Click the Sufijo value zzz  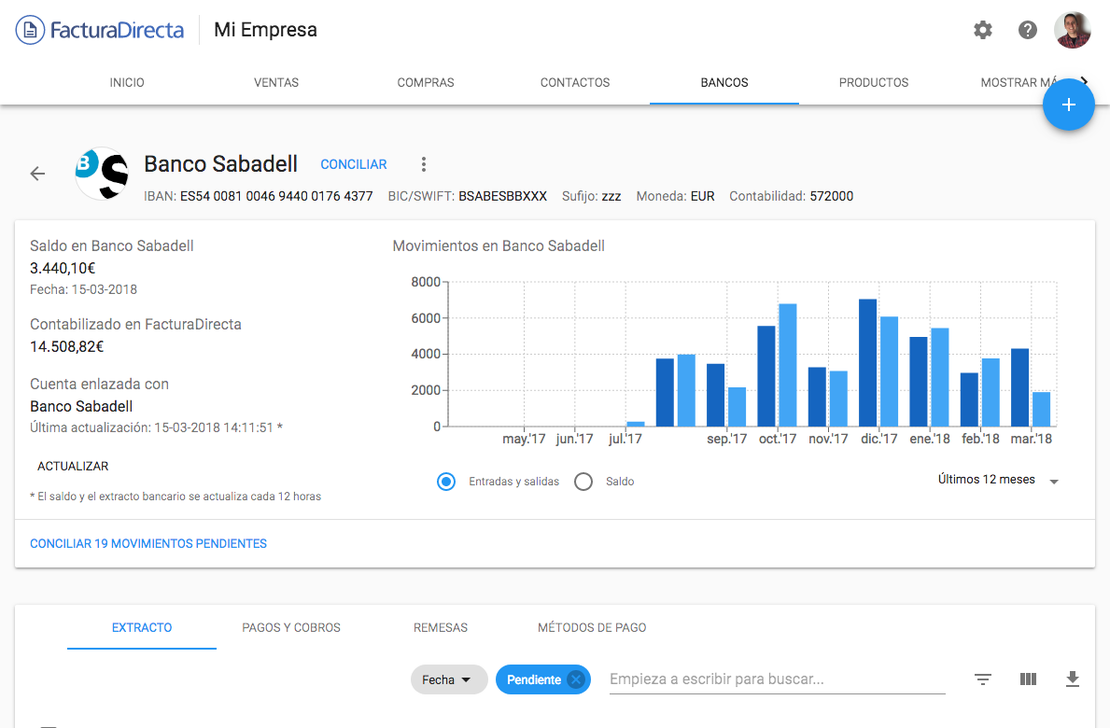click(611, 196)
